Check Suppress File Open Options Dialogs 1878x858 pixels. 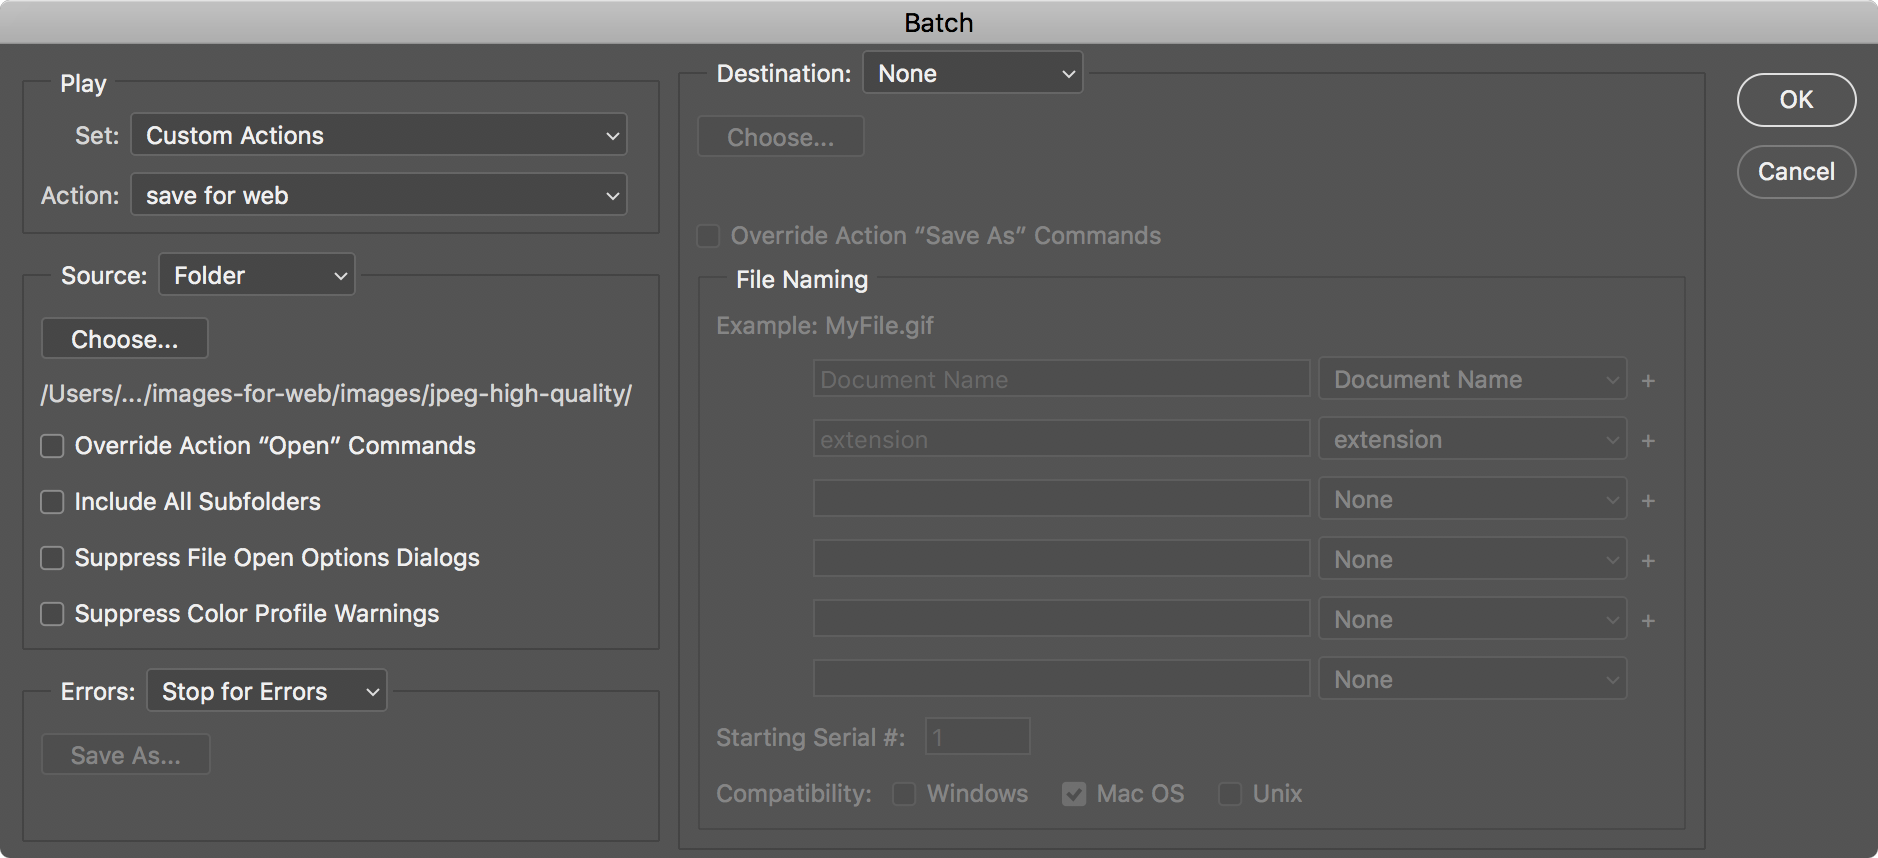[52, 558]
